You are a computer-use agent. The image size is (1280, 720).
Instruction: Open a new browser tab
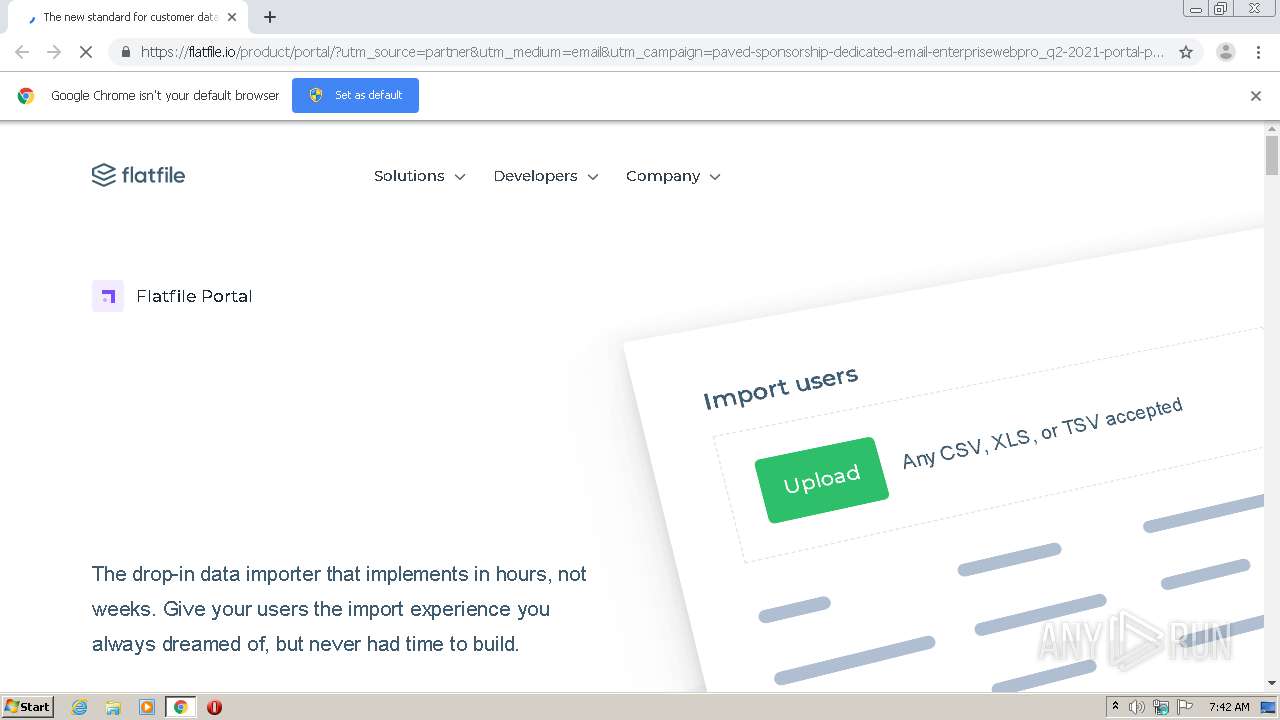click(270, 17)
